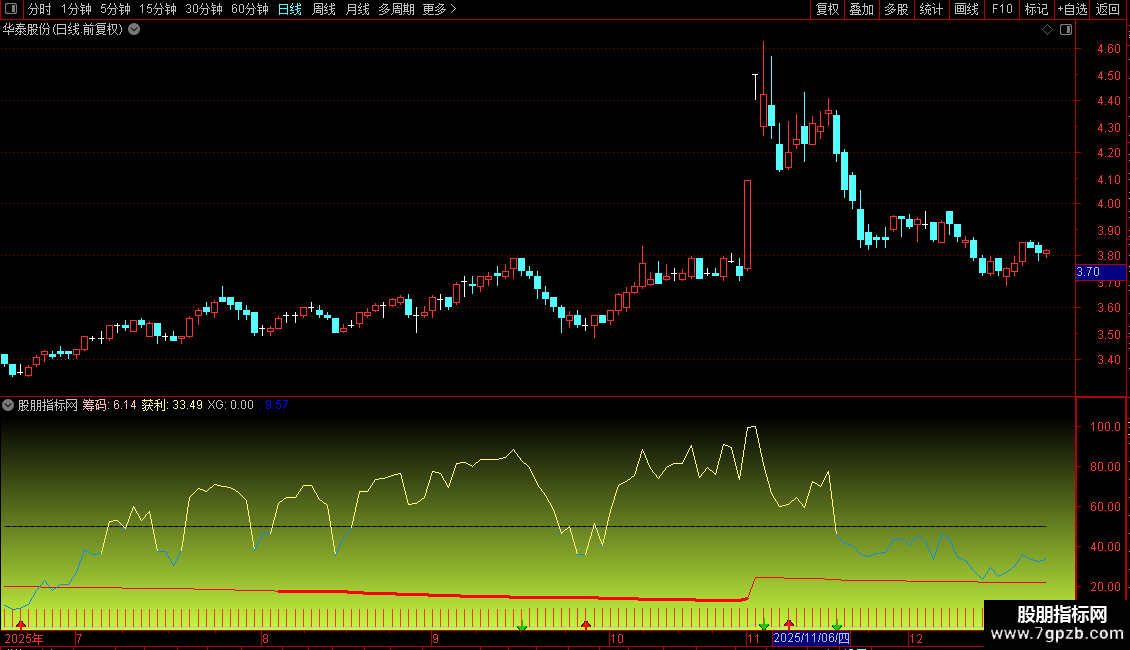The height and width of the screenshot is (650, 1130).
Task: Expand the 更多 periods menu
Action: (x=440, y=9)
